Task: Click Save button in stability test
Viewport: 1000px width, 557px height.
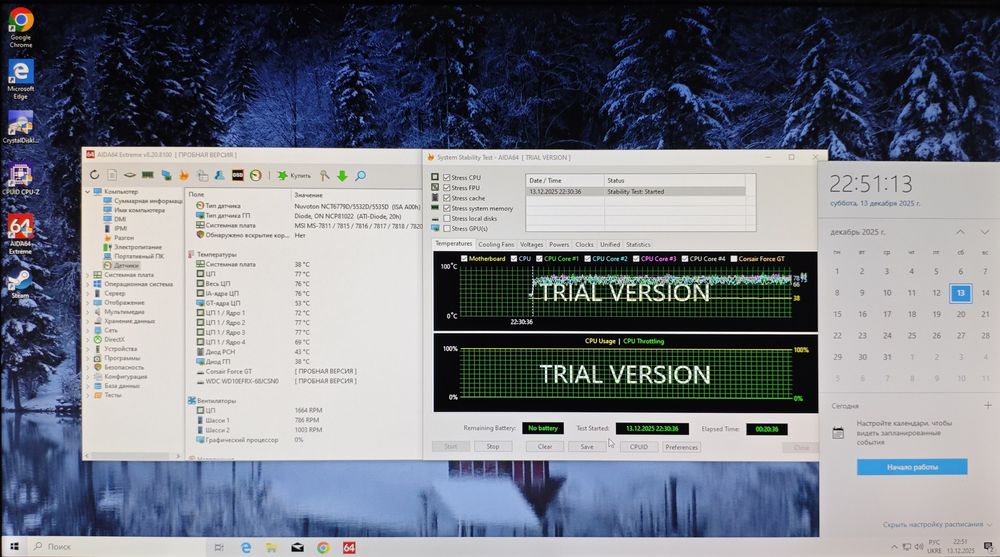Action: [587, 447]
